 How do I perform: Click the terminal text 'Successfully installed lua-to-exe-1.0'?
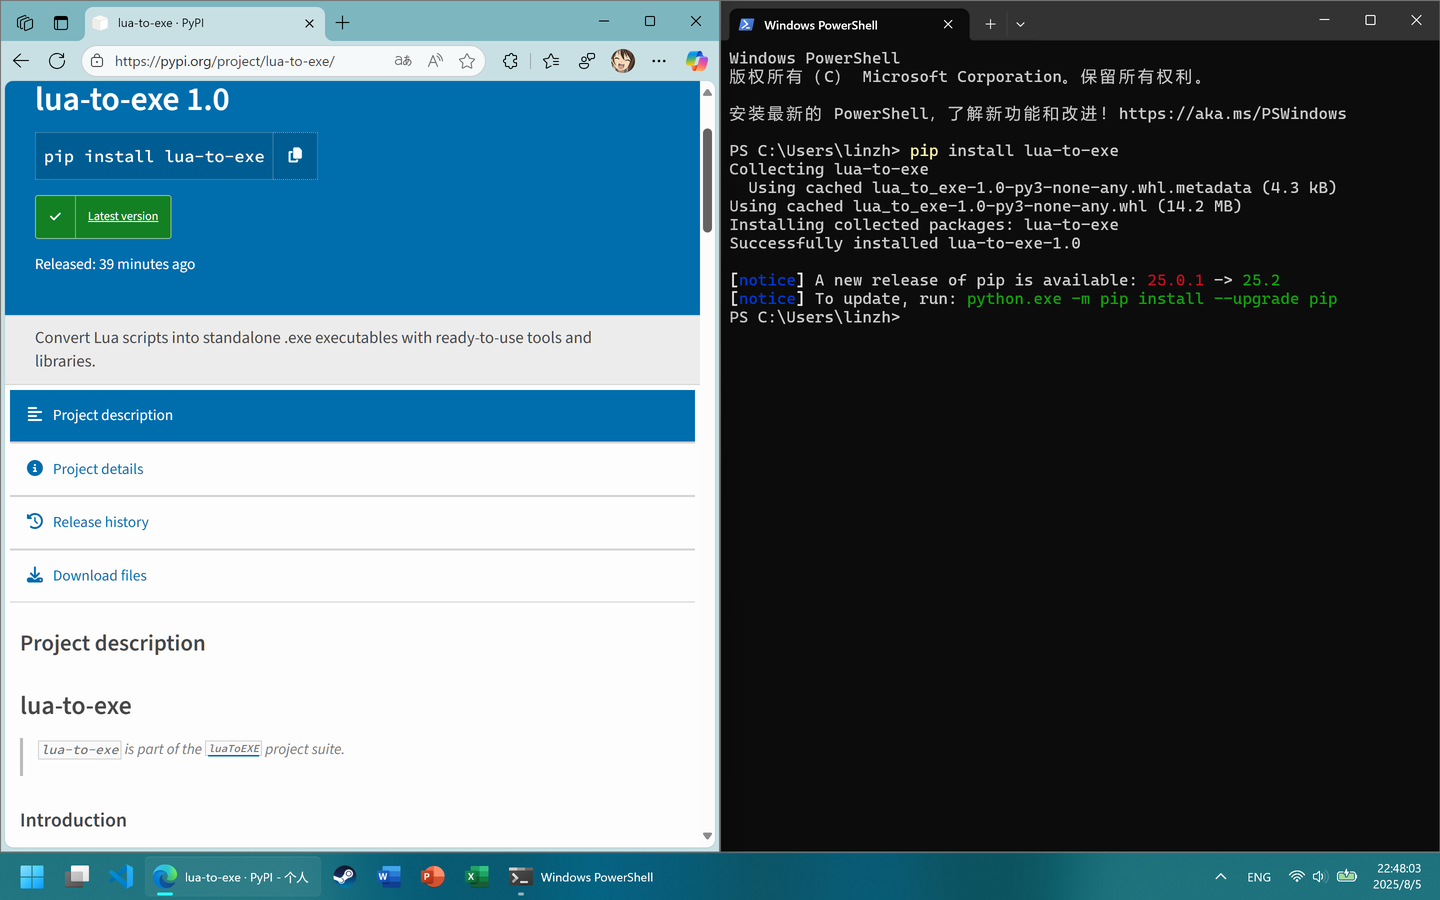pos(905,243)
